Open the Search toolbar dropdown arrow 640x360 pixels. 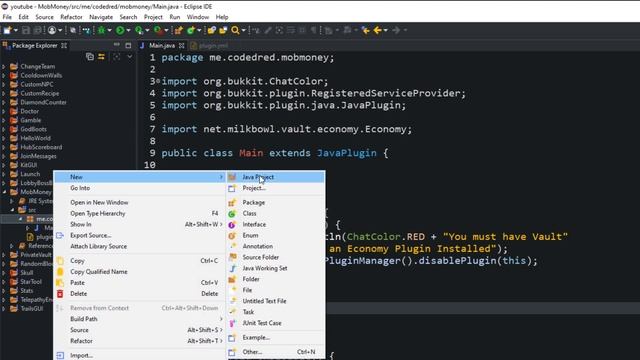click(244, 30)
